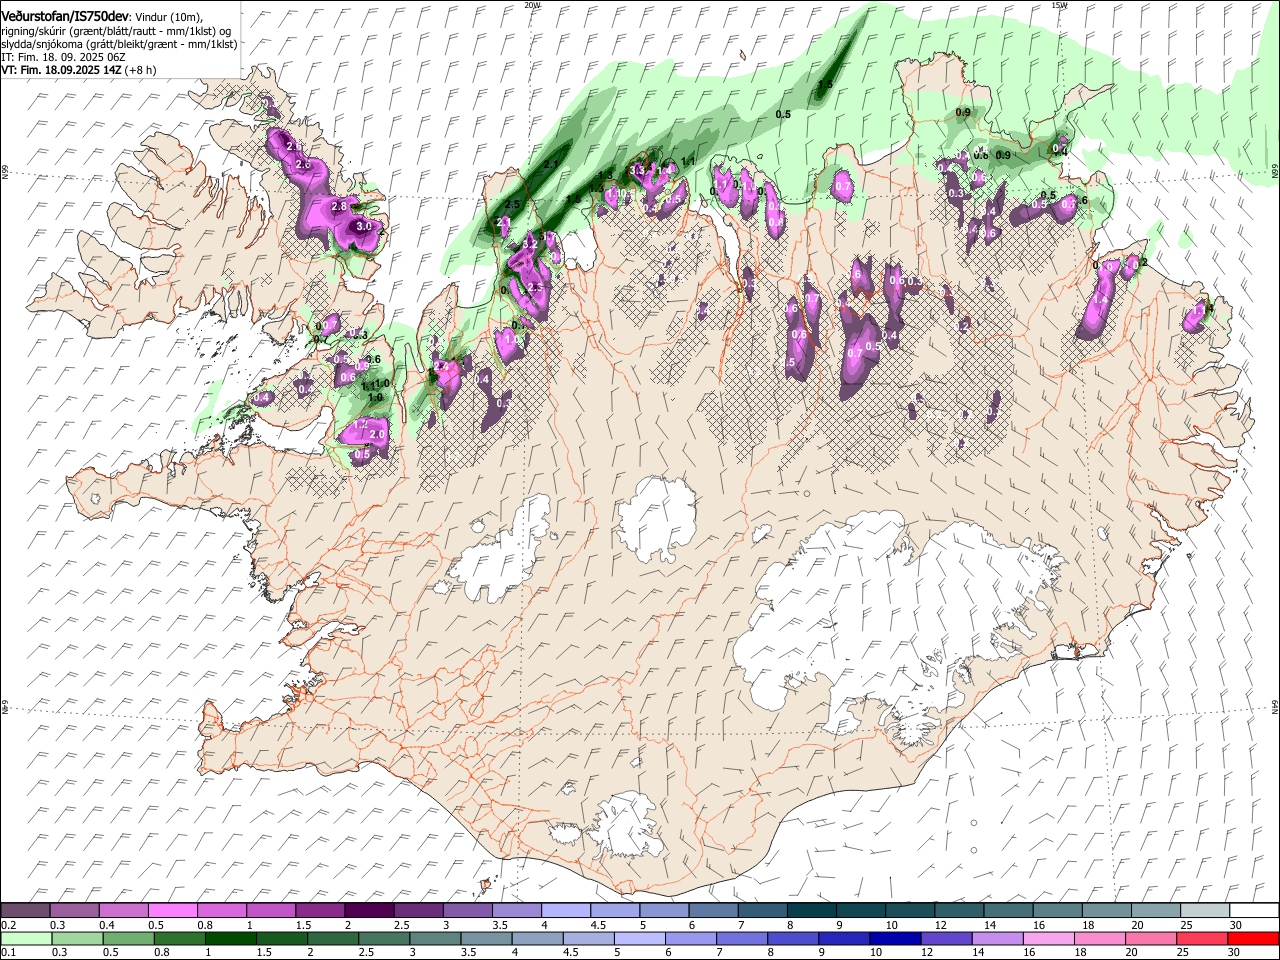This screenshot has height=960, width=1280.
Task: Select the 'slydda/snjókoma' description line
Action: tap(119, 44)
